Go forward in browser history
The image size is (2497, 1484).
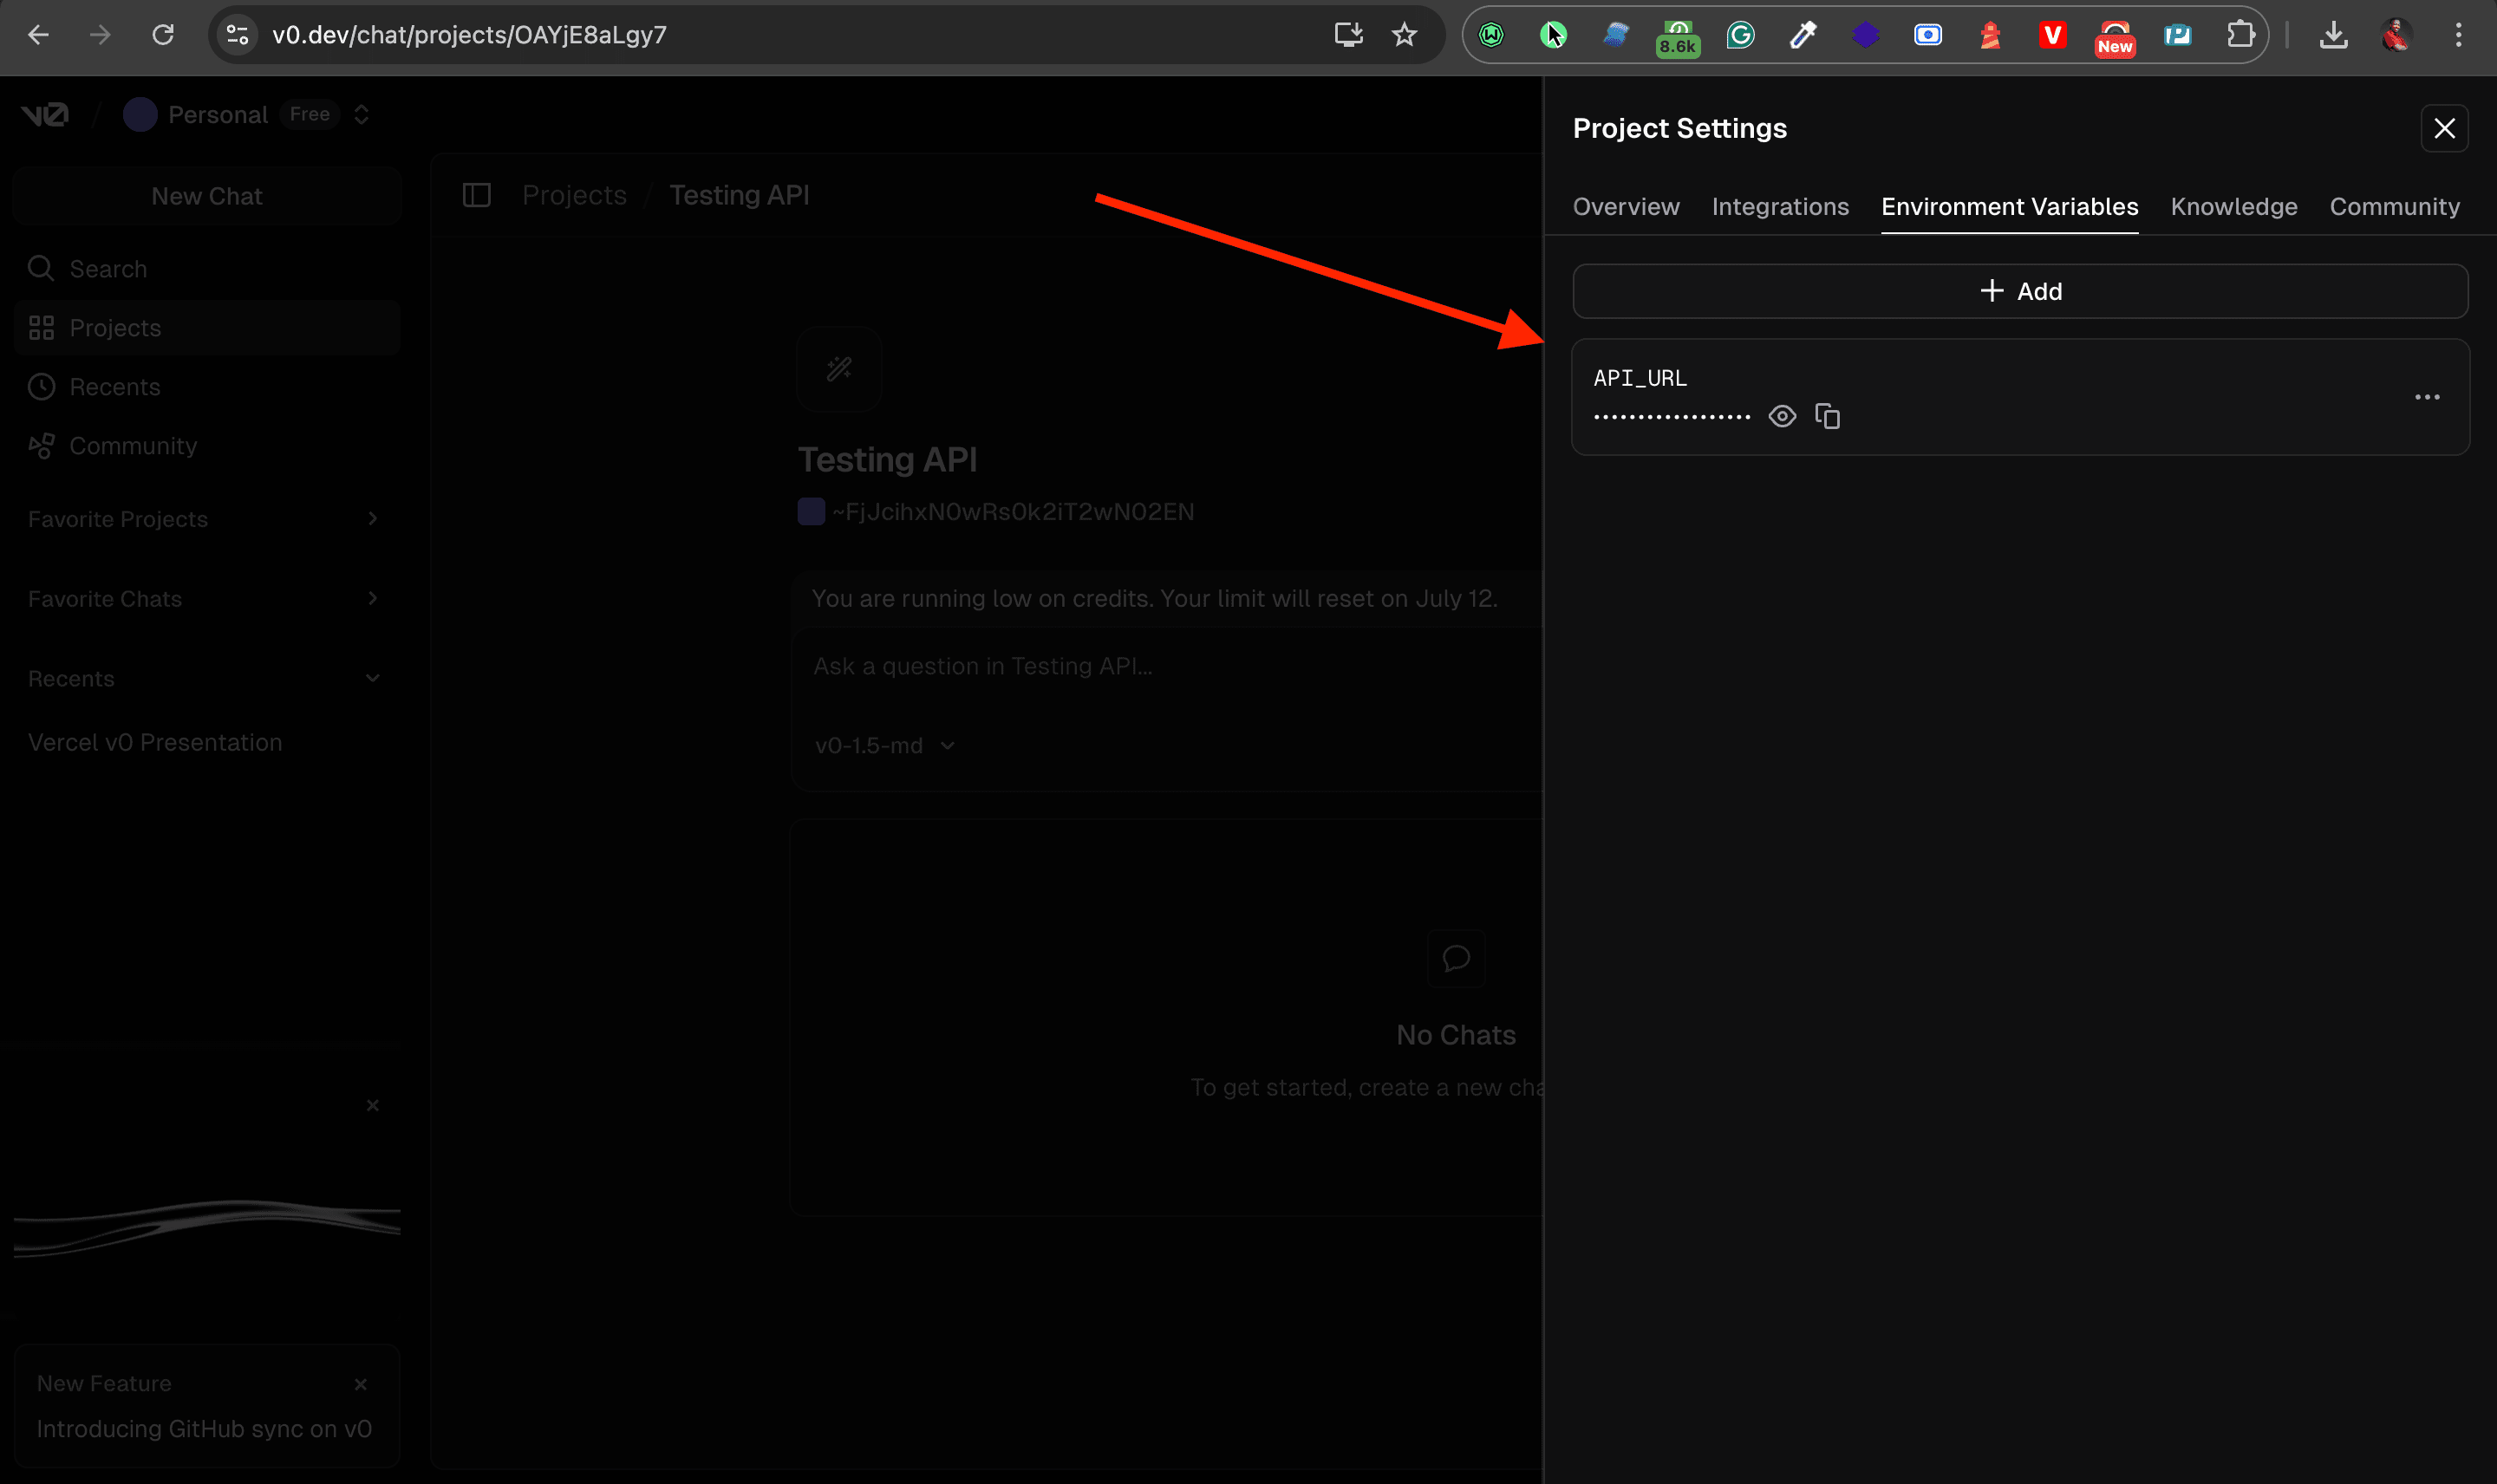(100, 35)
